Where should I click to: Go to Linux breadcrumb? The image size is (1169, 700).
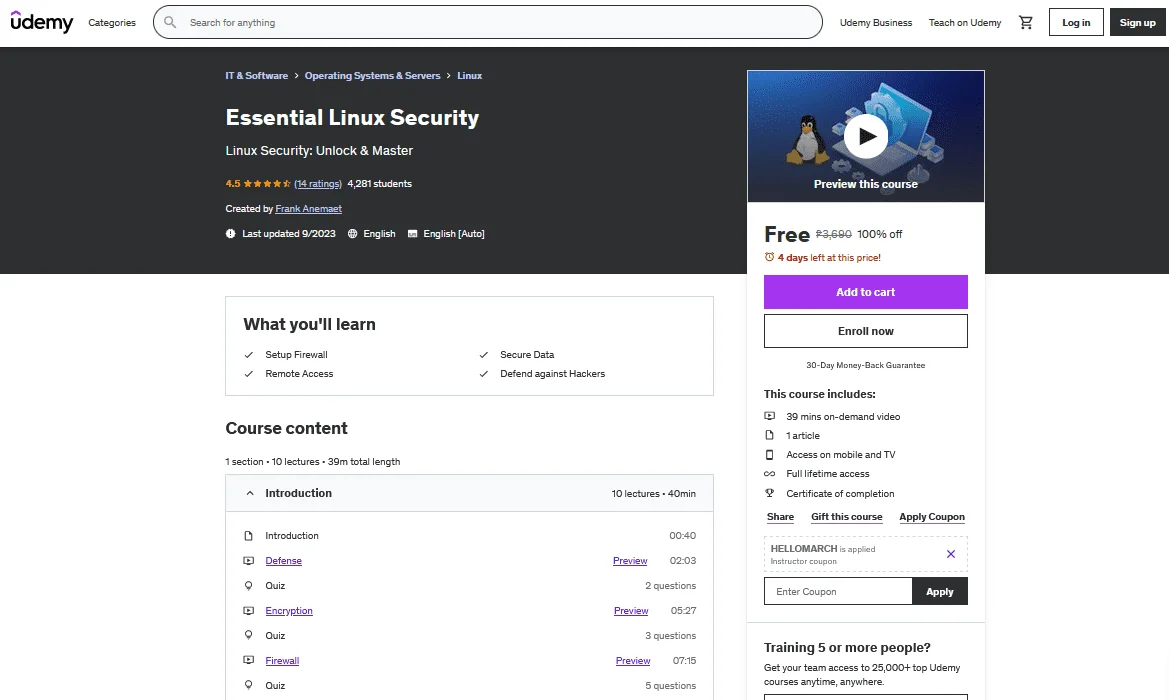pos(470,75)
